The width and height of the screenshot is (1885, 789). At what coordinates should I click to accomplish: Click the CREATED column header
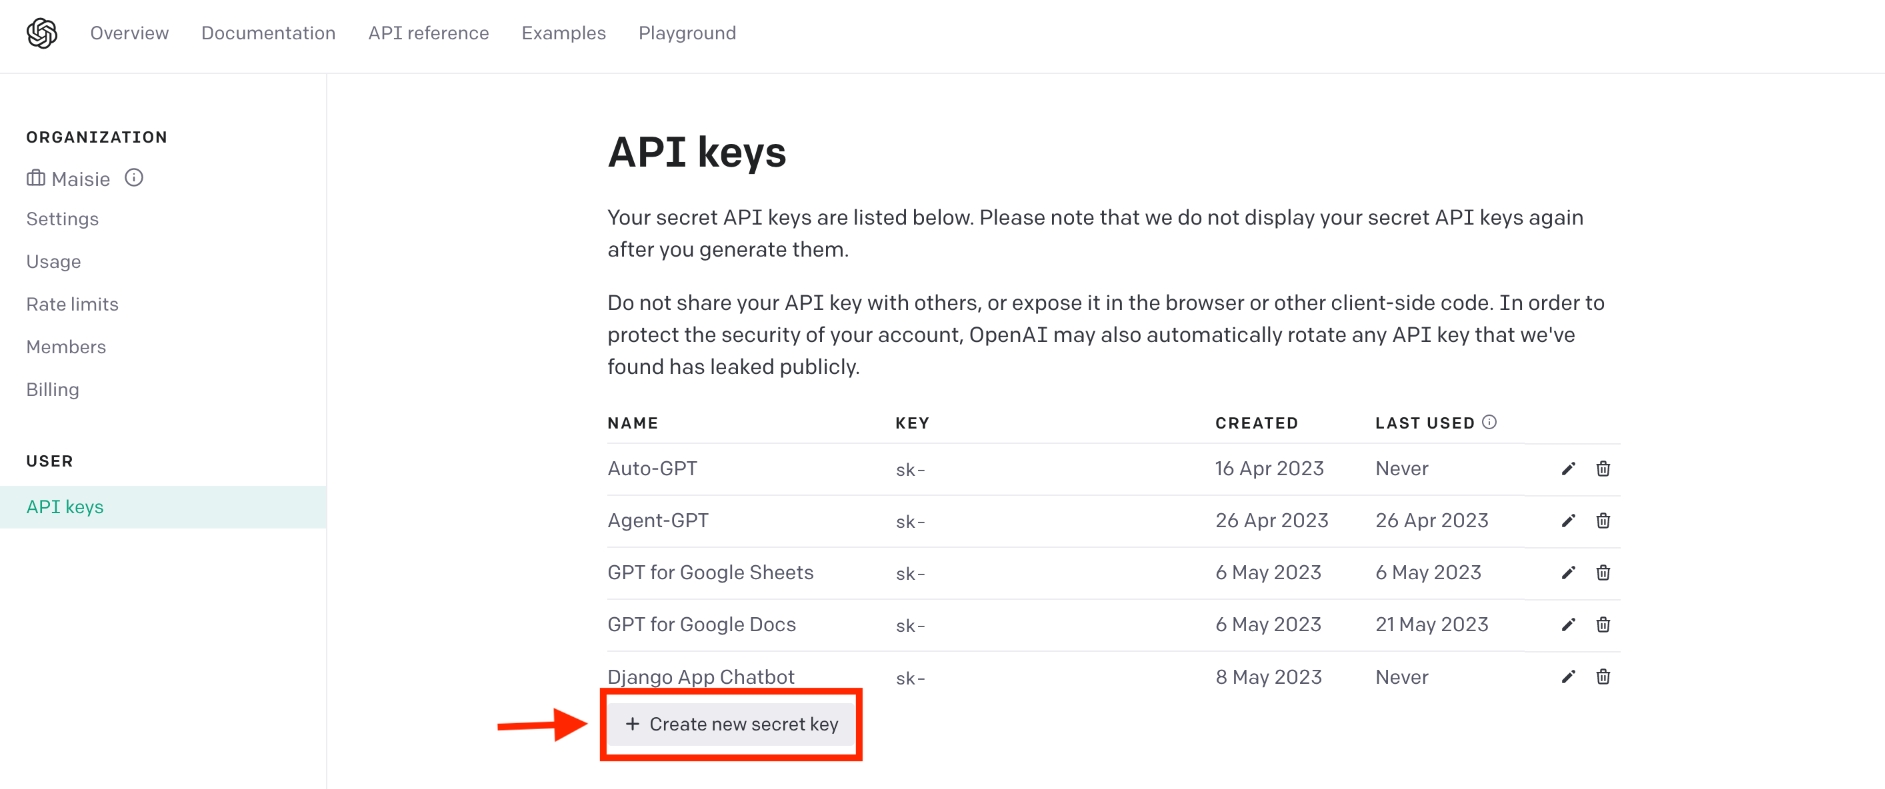point(1256,423)
